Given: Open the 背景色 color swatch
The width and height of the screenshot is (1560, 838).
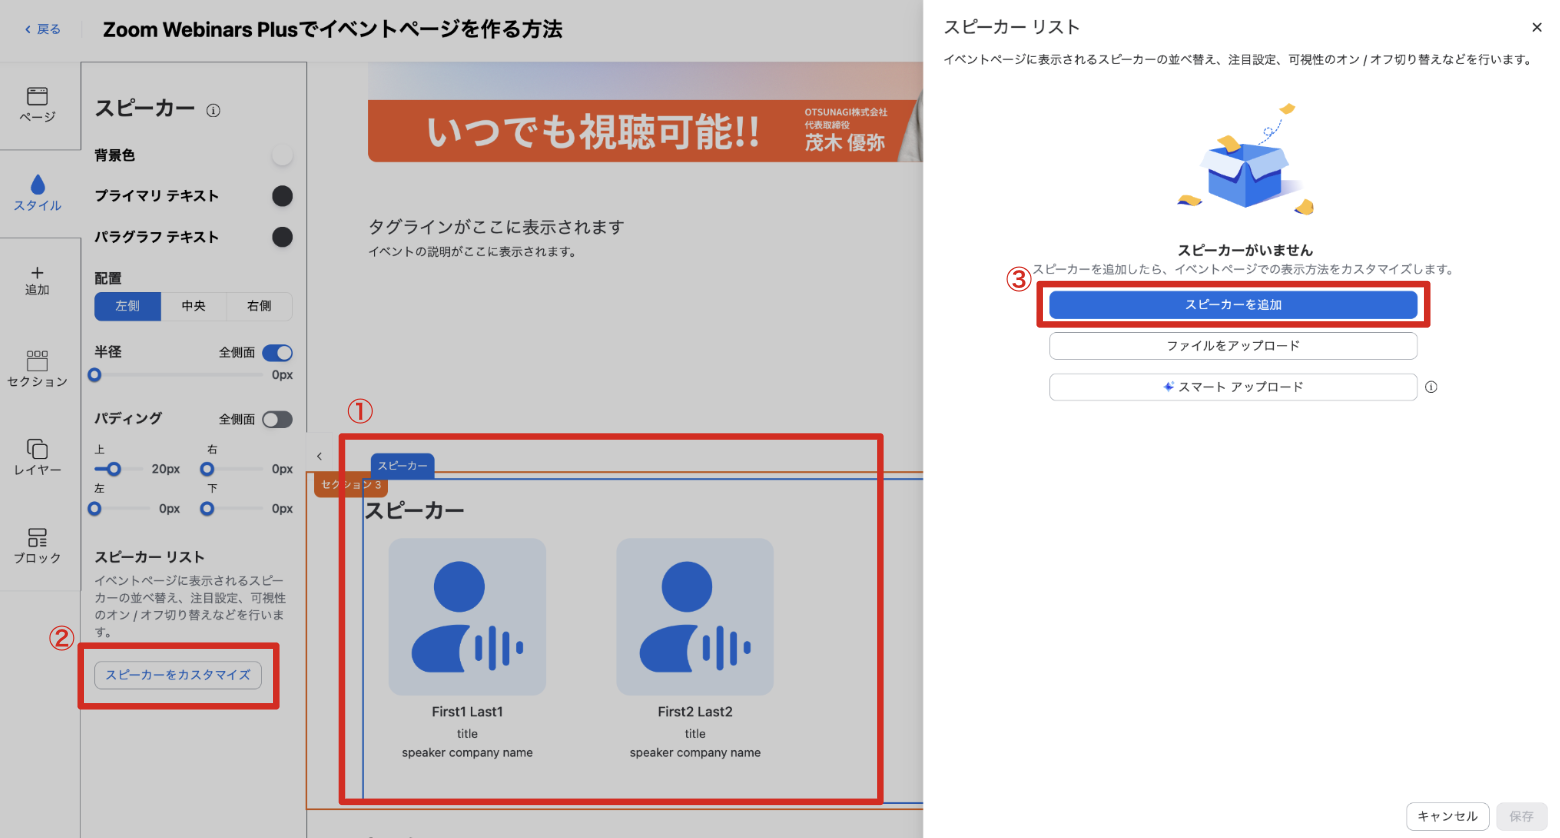Looking at the screenshot, I should (282, 155).
